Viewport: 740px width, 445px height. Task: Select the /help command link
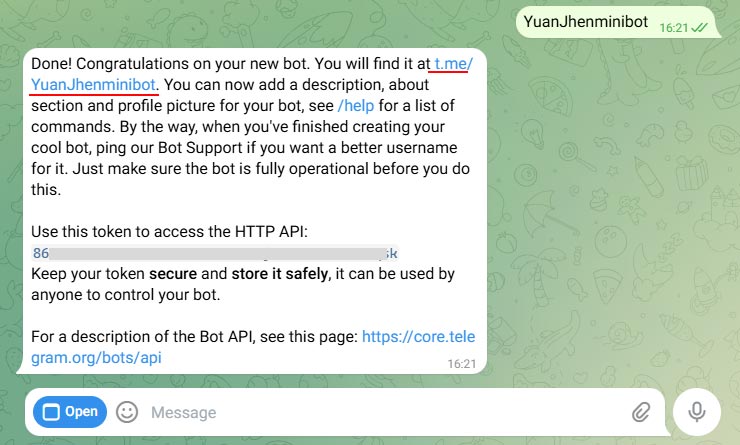click(356, 106)
